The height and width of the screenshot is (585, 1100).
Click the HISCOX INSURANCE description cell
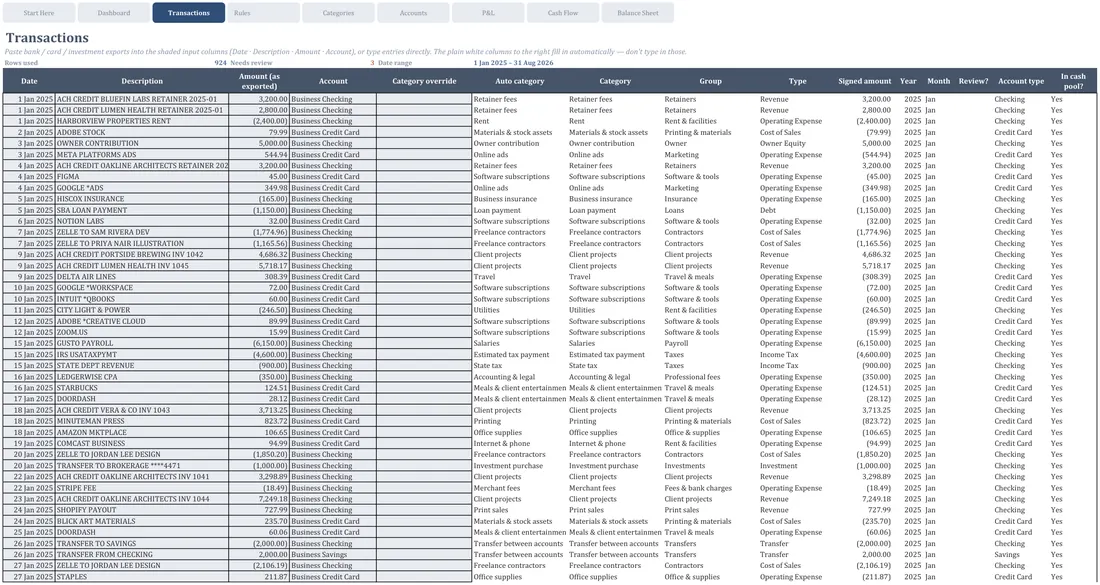[142, 199]
